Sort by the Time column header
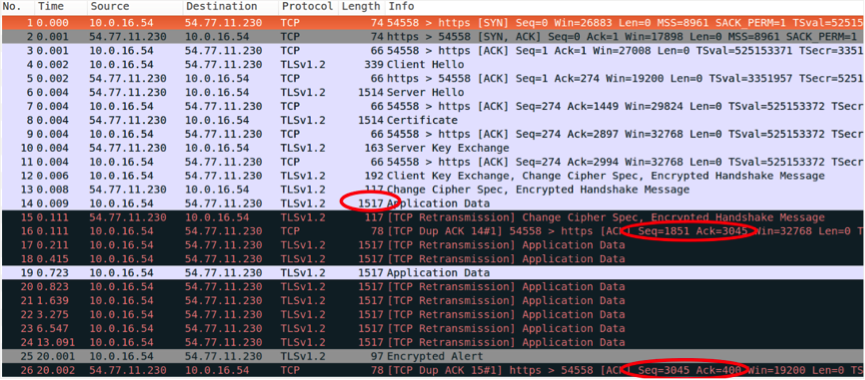This screenshot has width=865, height=380. pyautogui.click(x=61, y=7)
